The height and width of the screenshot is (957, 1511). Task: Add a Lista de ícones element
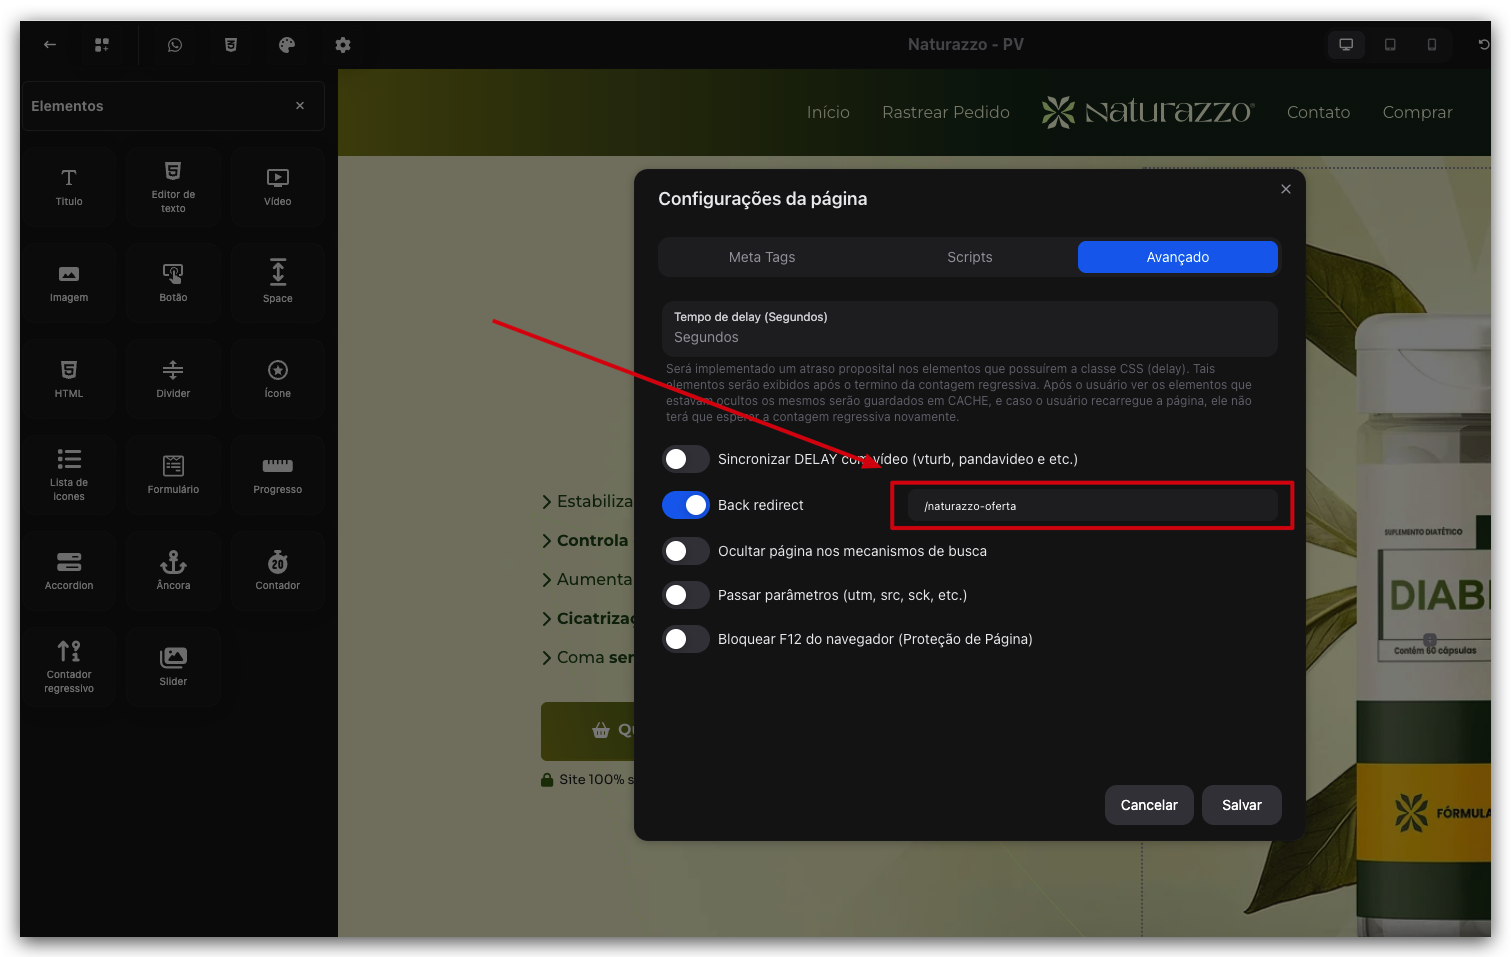[x=69, y=475]
